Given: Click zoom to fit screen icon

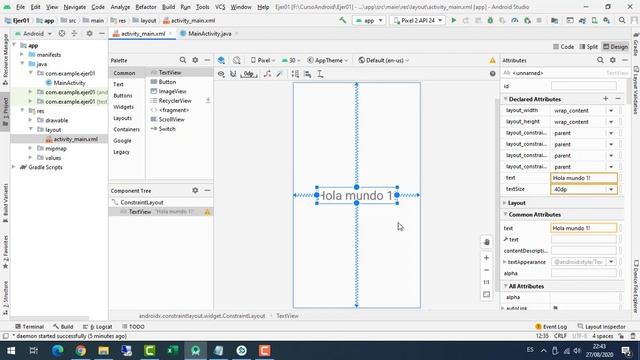Looking at the screenshot, I should point(487,294).
